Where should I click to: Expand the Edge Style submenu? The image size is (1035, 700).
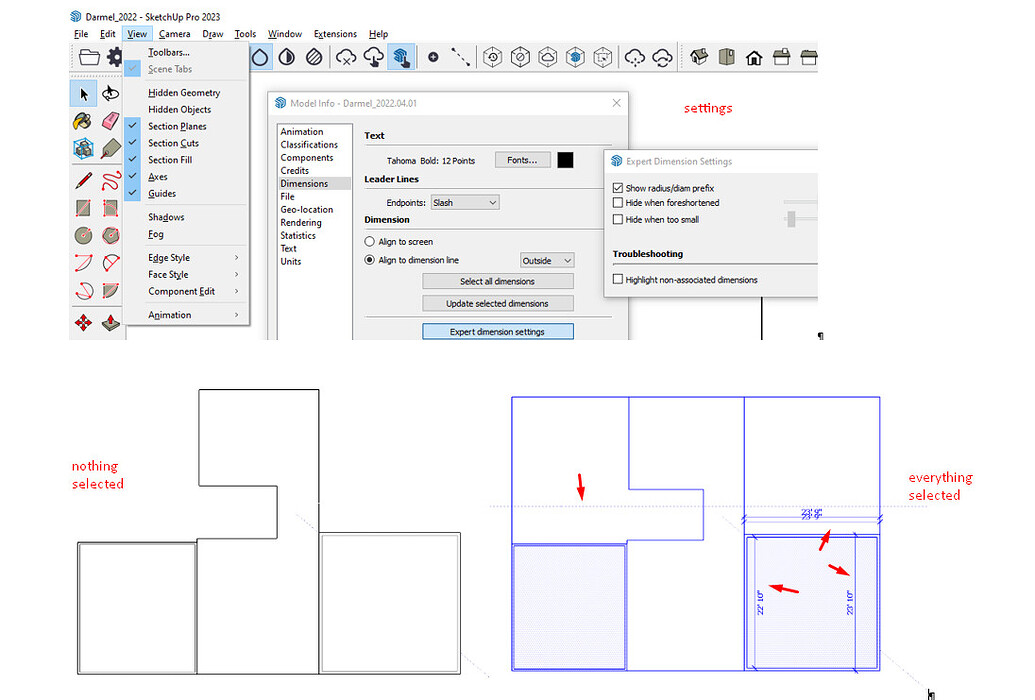(x=172, y=257)
